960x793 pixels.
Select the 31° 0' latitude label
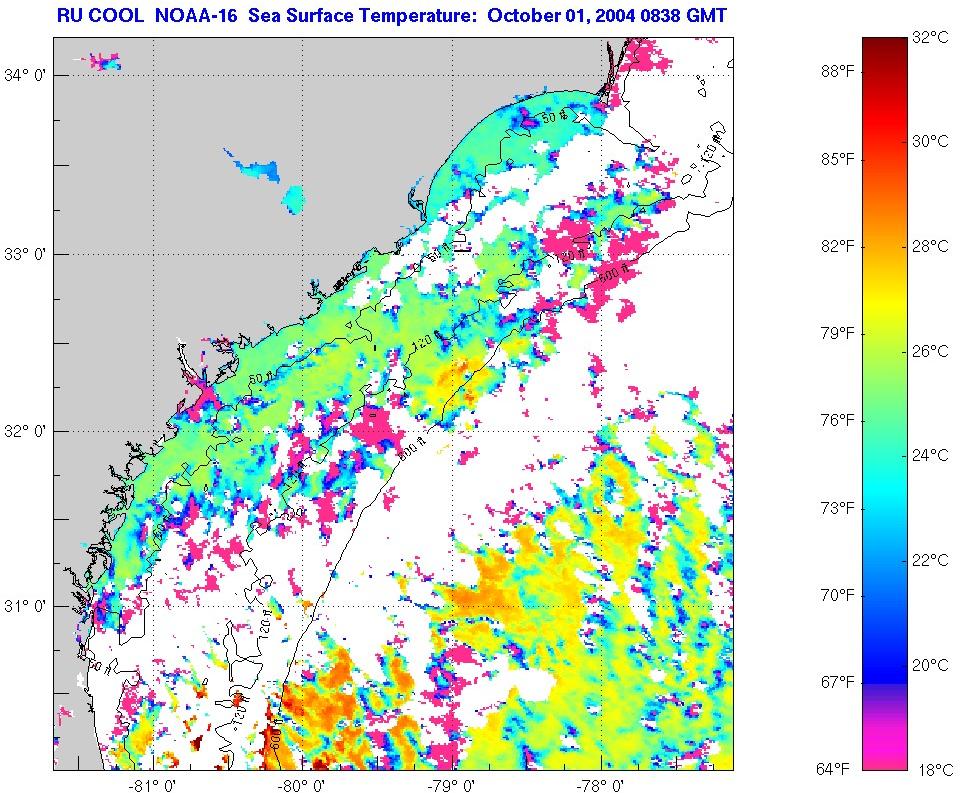[25, 606]
